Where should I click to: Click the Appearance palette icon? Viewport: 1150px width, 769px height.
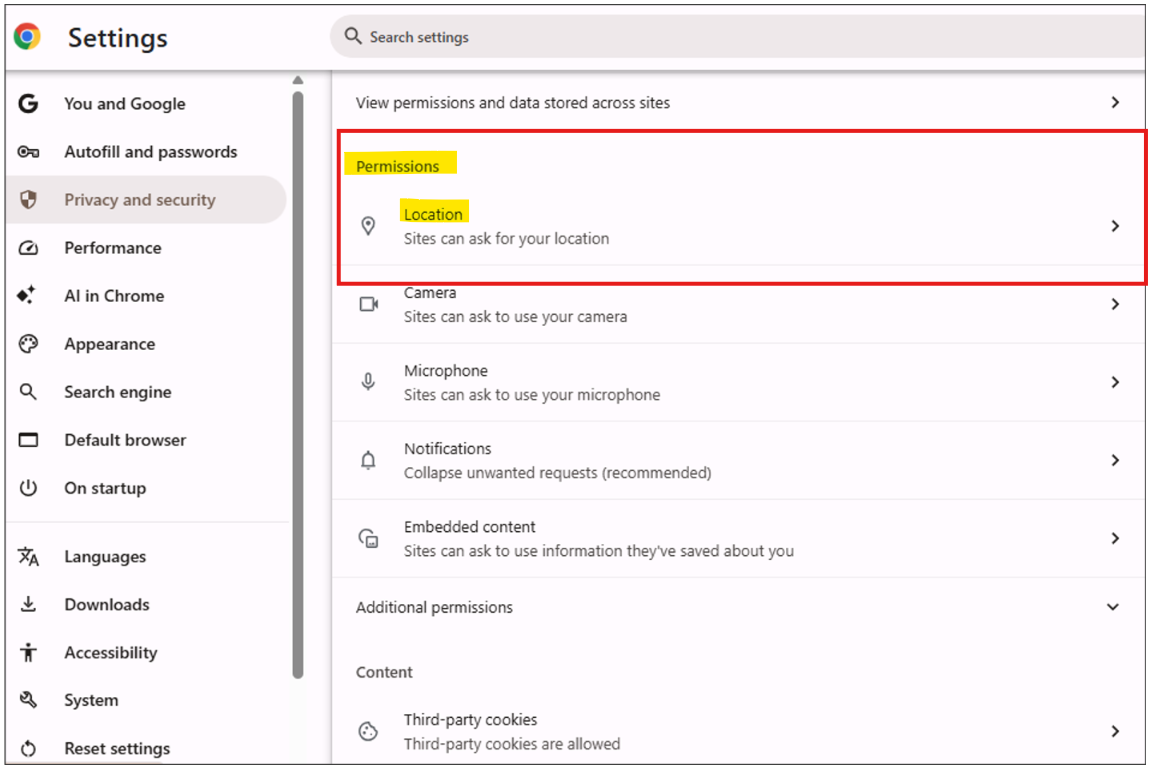[x=28, y=344]
